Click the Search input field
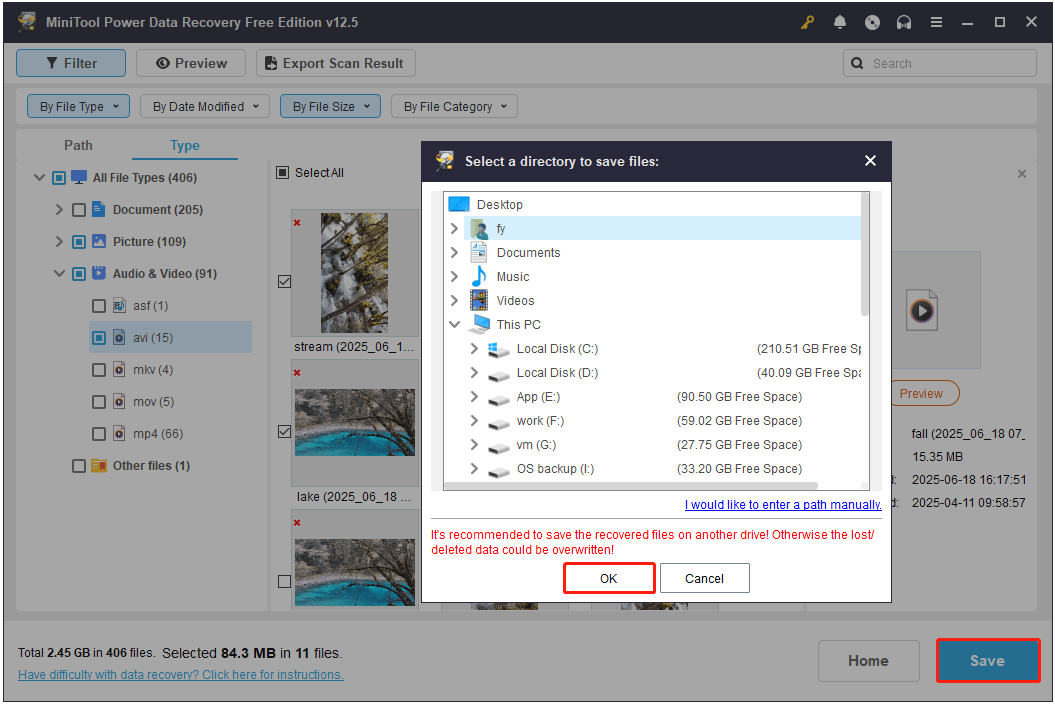This screenshot has width=1055, height=705. pyautogui.click(x=945, y=63)
